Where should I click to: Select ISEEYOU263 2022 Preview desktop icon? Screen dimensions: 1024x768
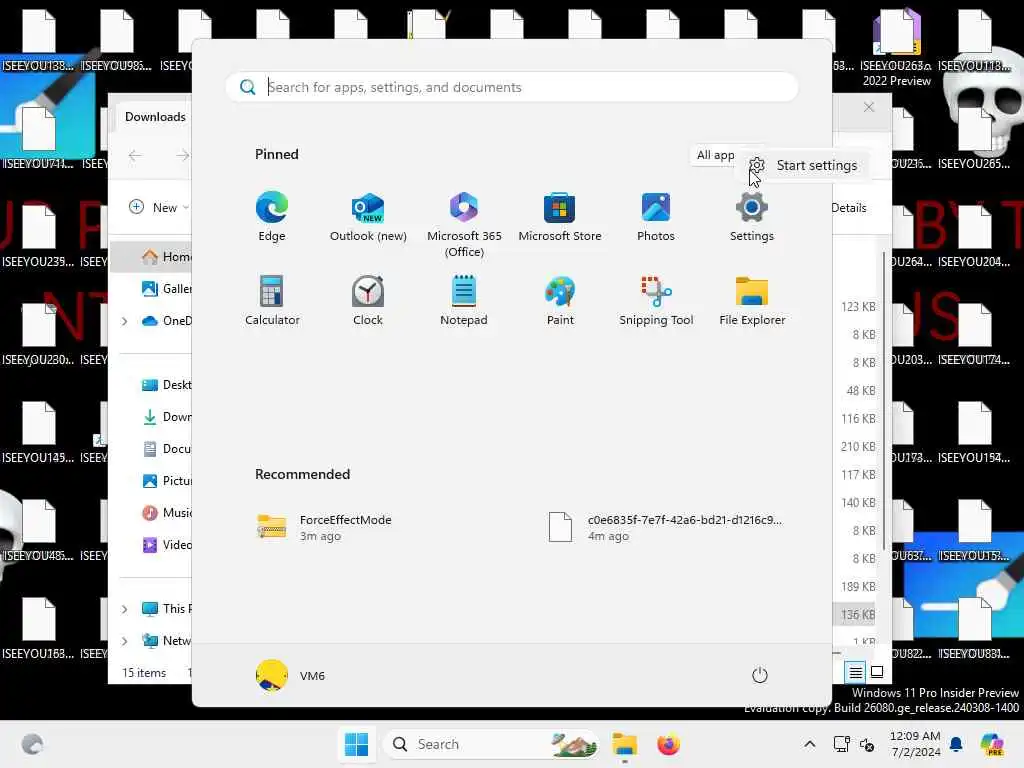[x=896, y=47]
